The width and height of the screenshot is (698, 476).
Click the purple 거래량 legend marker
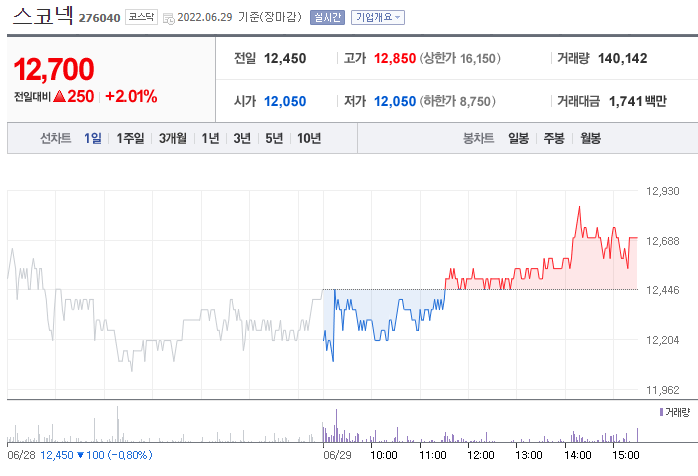coord(661,412)
